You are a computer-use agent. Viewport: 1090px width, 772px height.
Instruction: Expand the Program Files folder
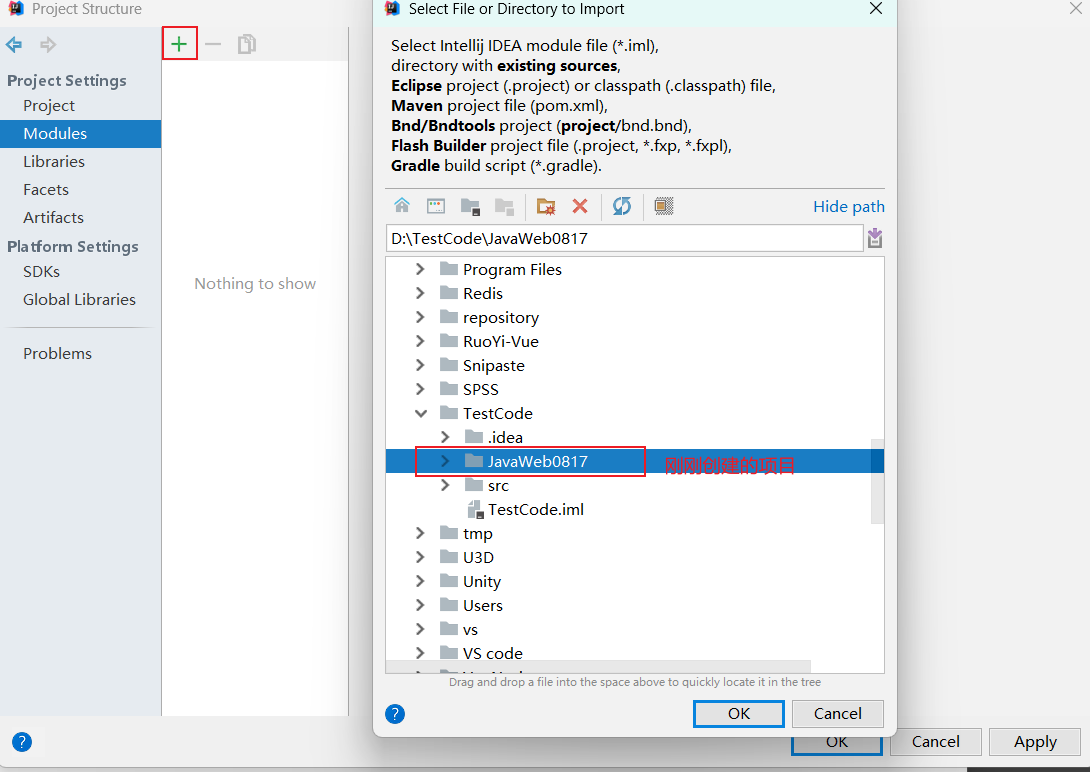[420, 269]
